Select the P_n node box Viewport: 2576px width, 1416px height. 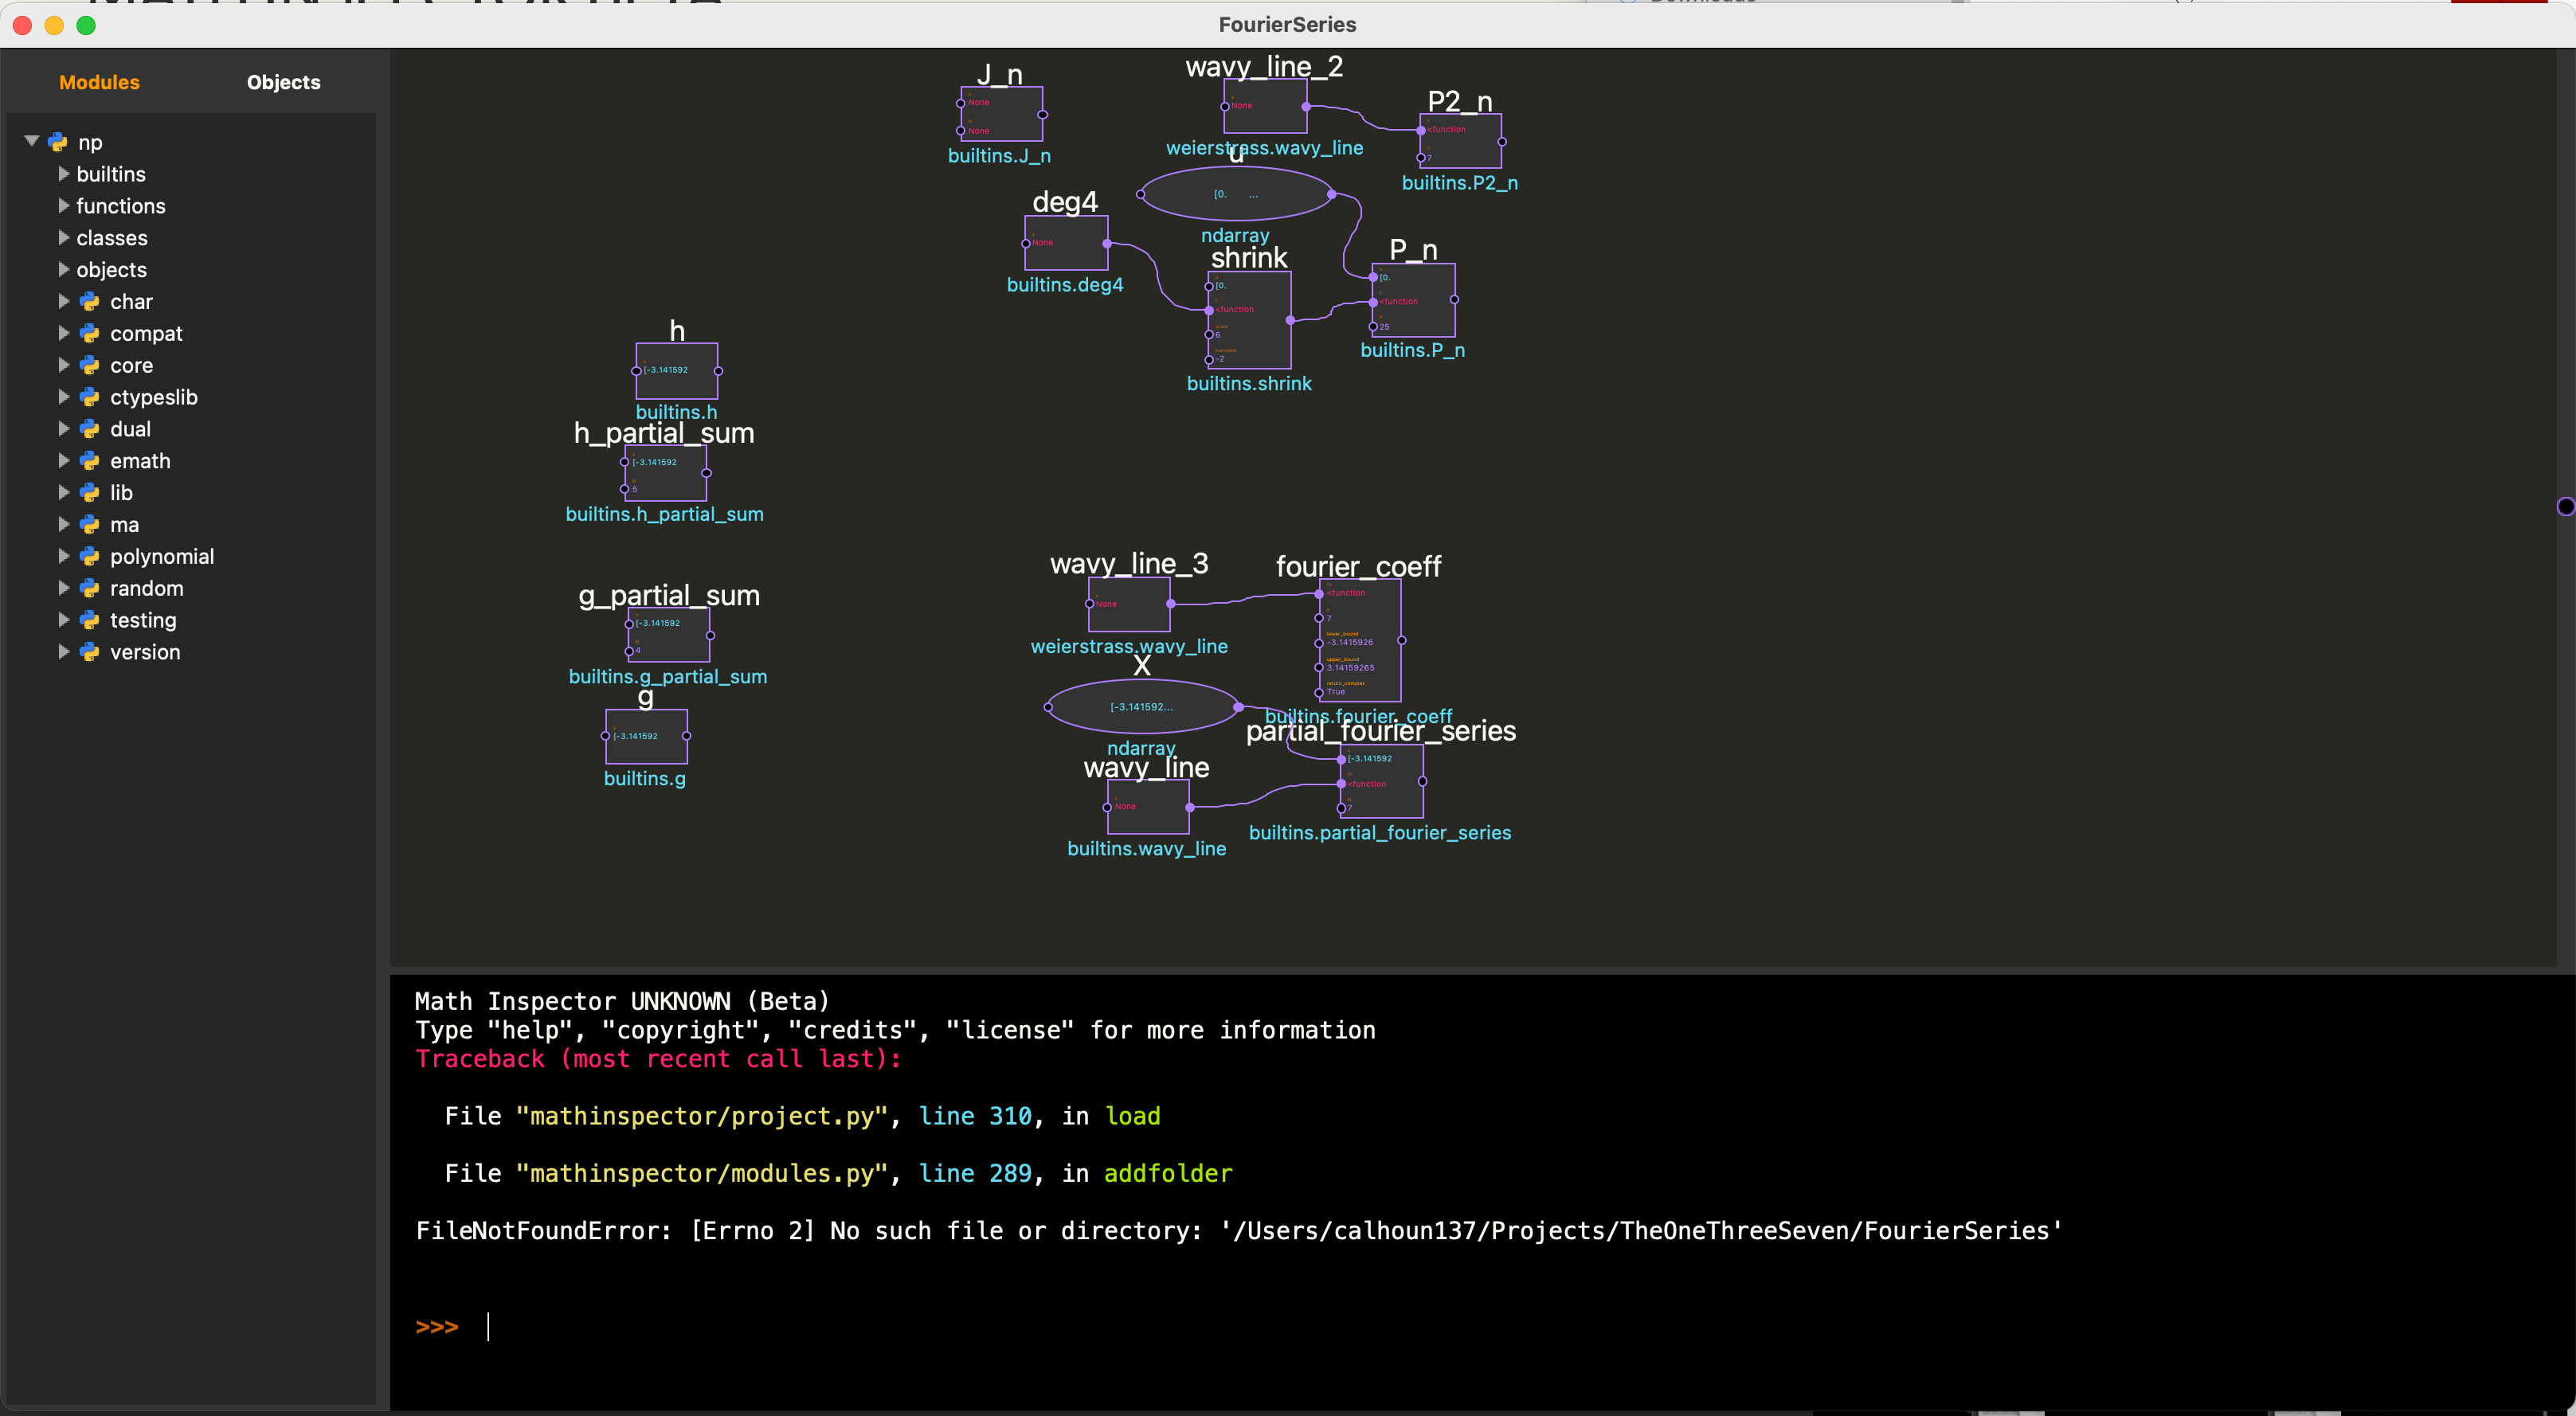(1413, 300)
